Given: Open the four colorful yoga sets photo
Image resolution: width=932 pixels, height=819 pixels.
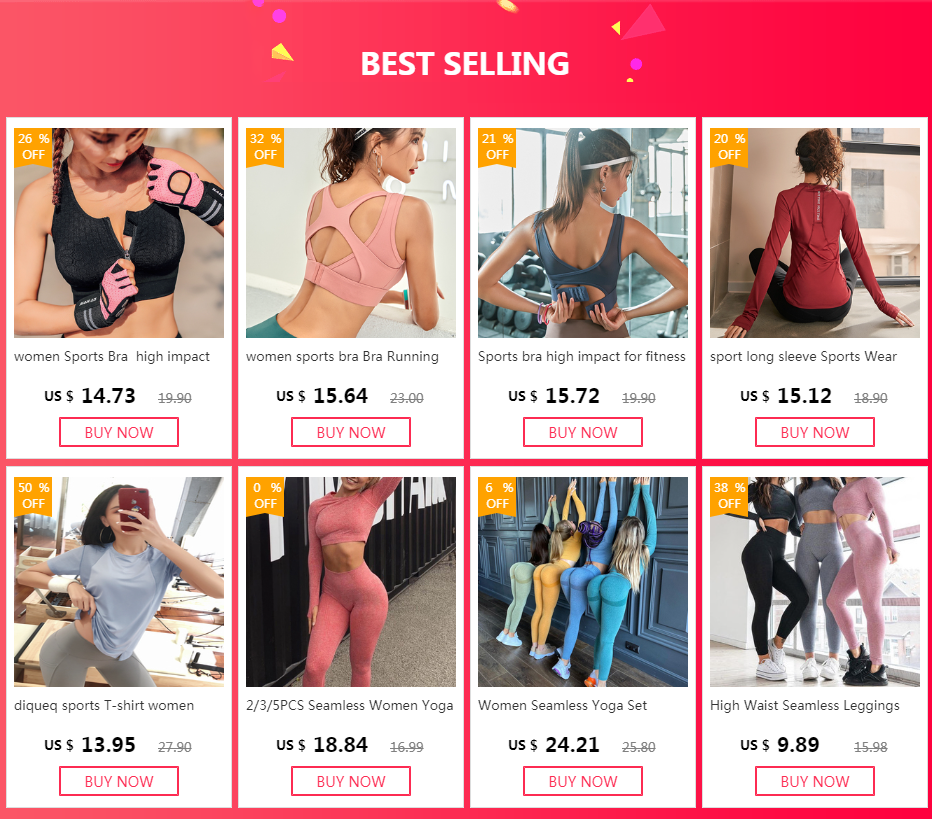Looking at the screenshot, I should coord(582,582).
